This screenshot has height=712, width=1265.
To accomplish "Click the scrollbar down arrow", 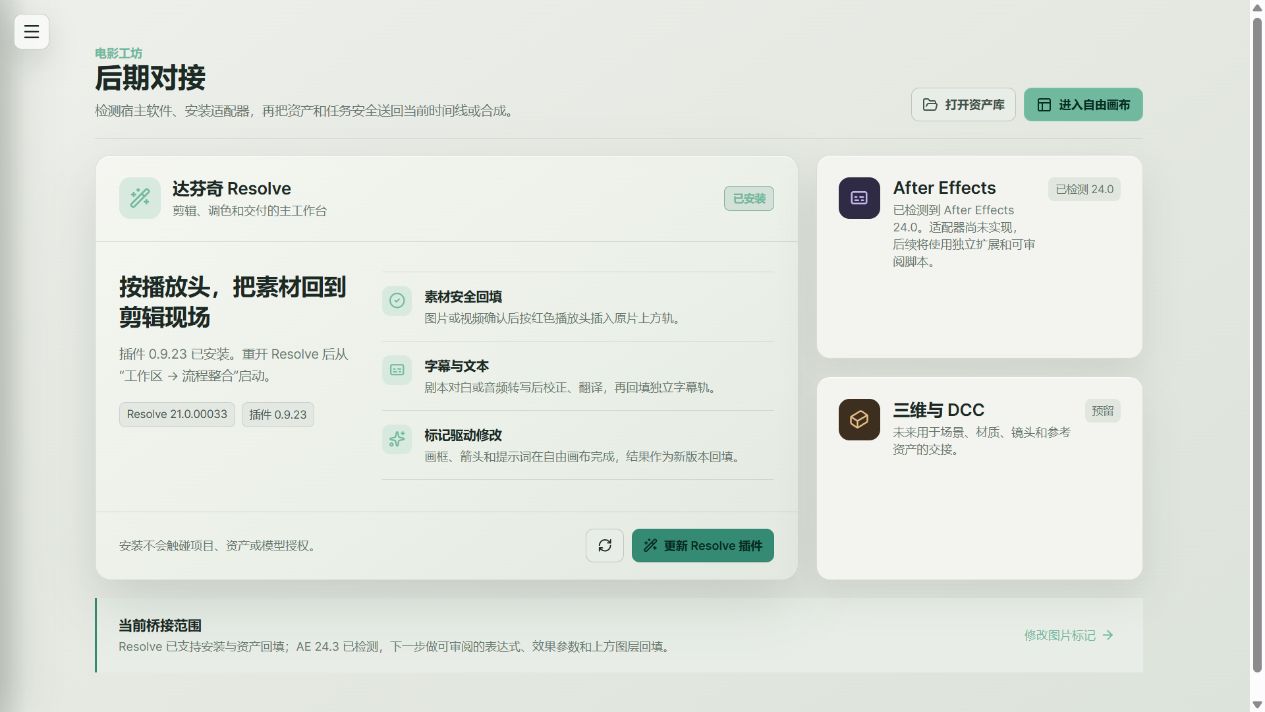I will click(x=1257, y=704).
